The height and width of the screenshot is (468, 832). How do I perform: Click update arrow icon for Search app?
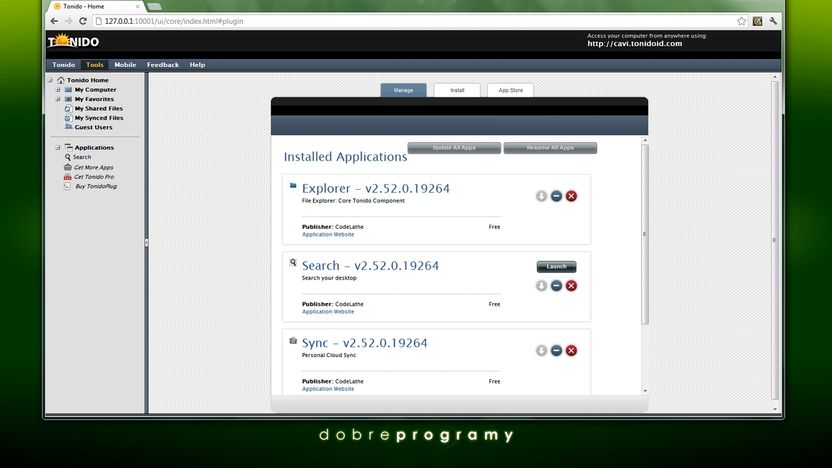[541, 286]
